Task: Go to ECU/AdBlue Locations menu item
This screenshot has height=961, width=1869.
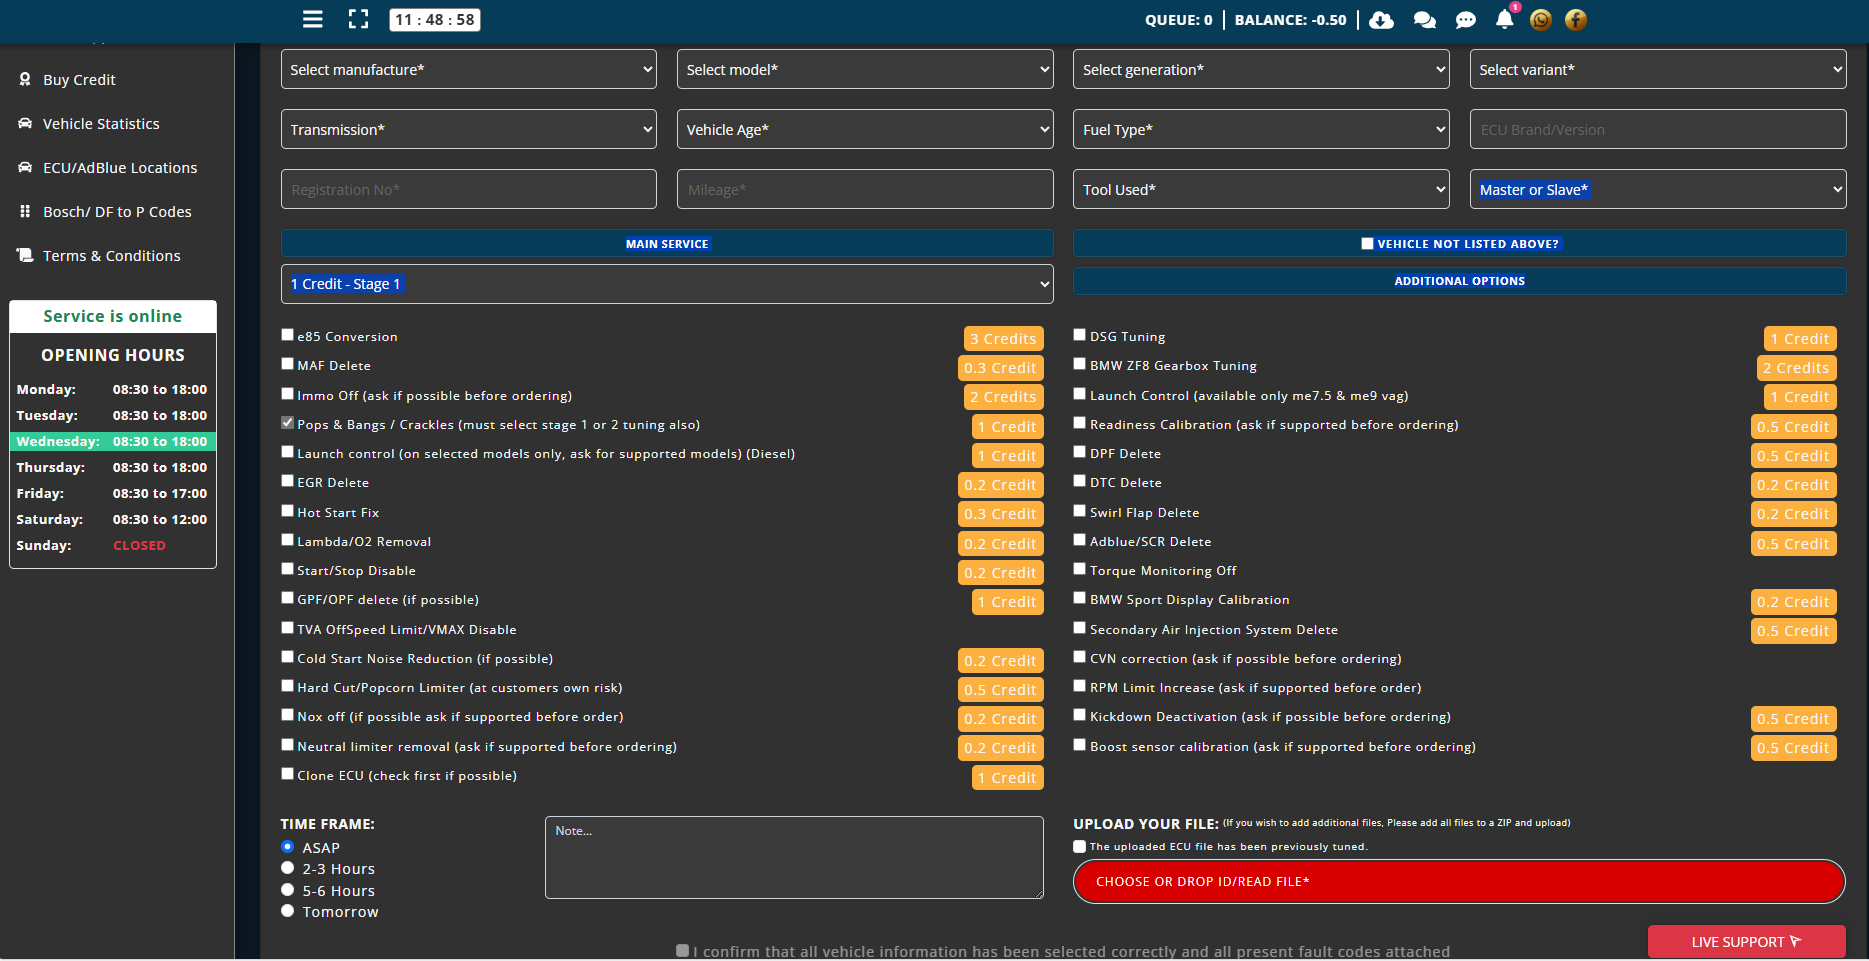Action: [x=119, y=168]
